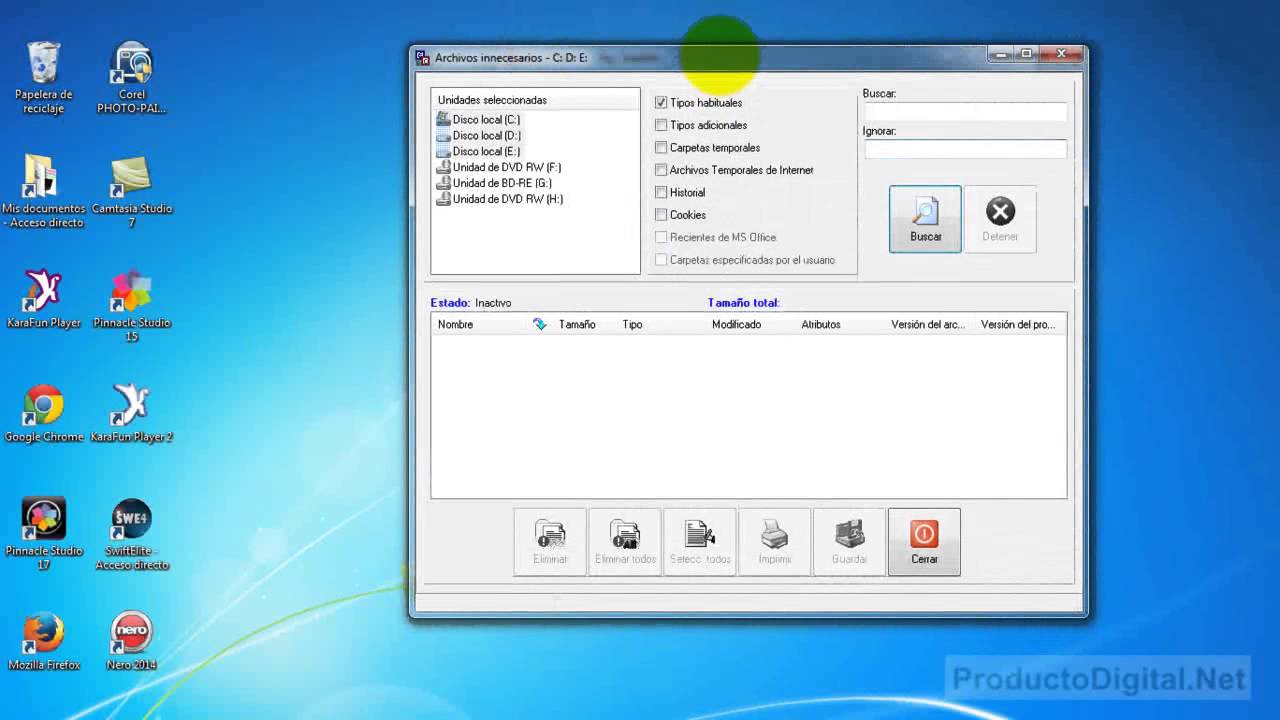Select Disco local (C:) drive
Screen dimensions: 1280x720
click(x=479, y=119)
